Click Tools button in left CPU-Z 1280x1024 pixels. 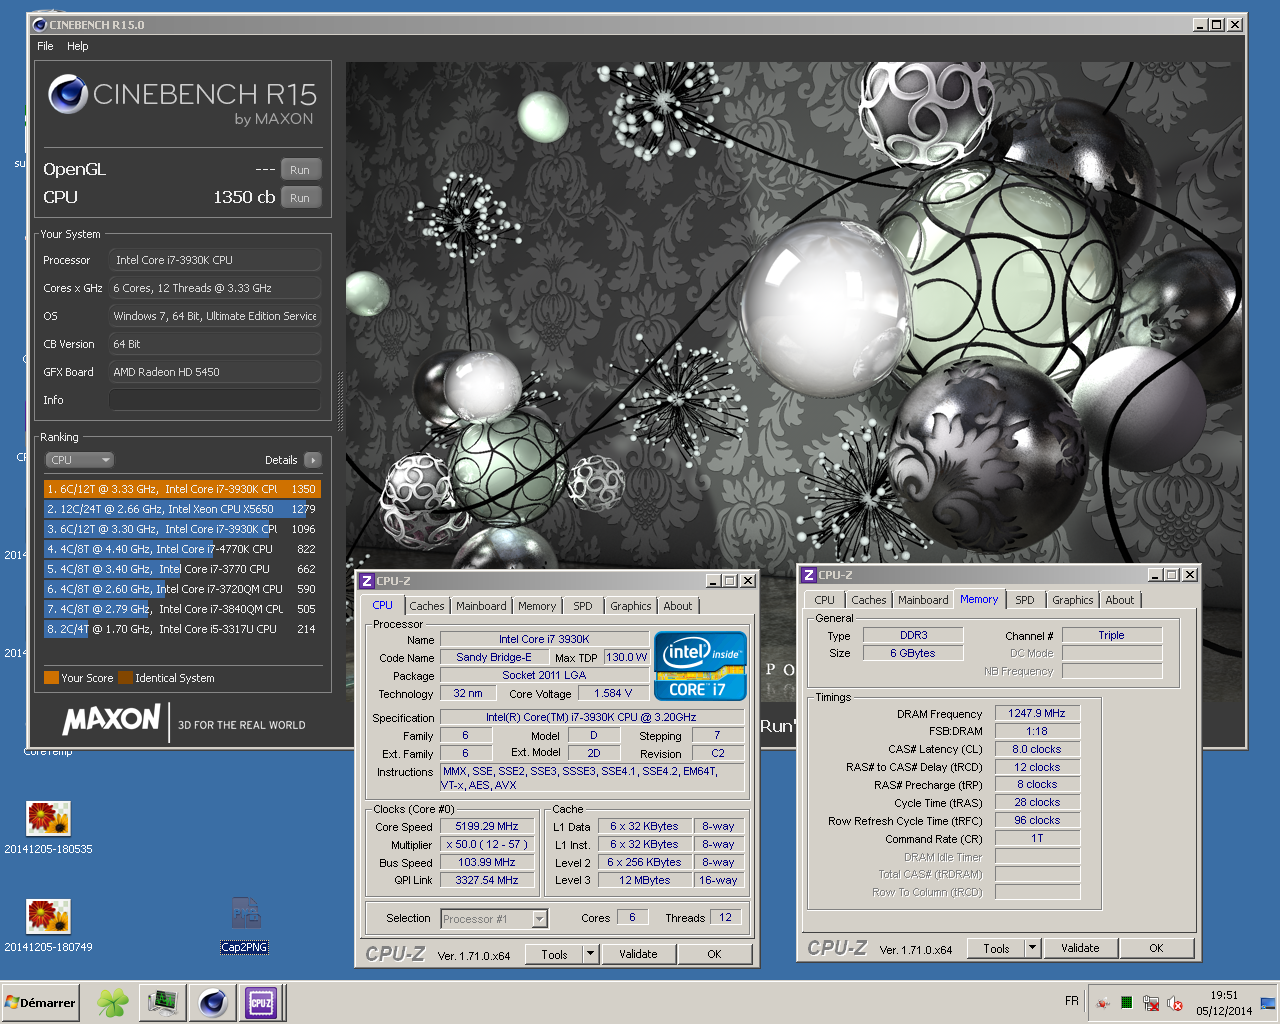point(554,954)
